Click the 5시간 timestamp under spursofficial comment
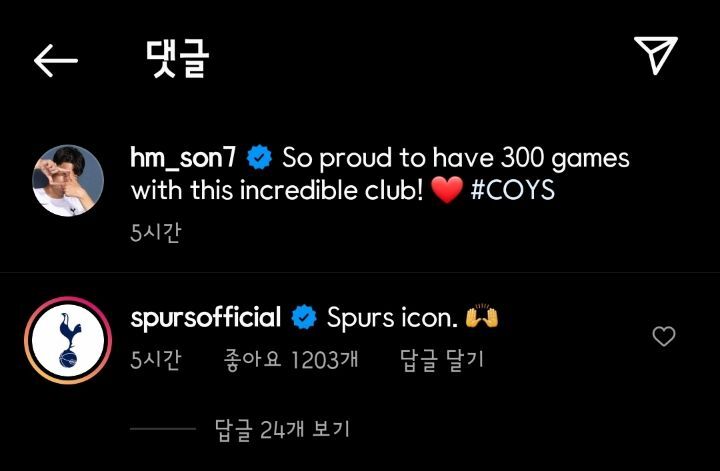 156,359
